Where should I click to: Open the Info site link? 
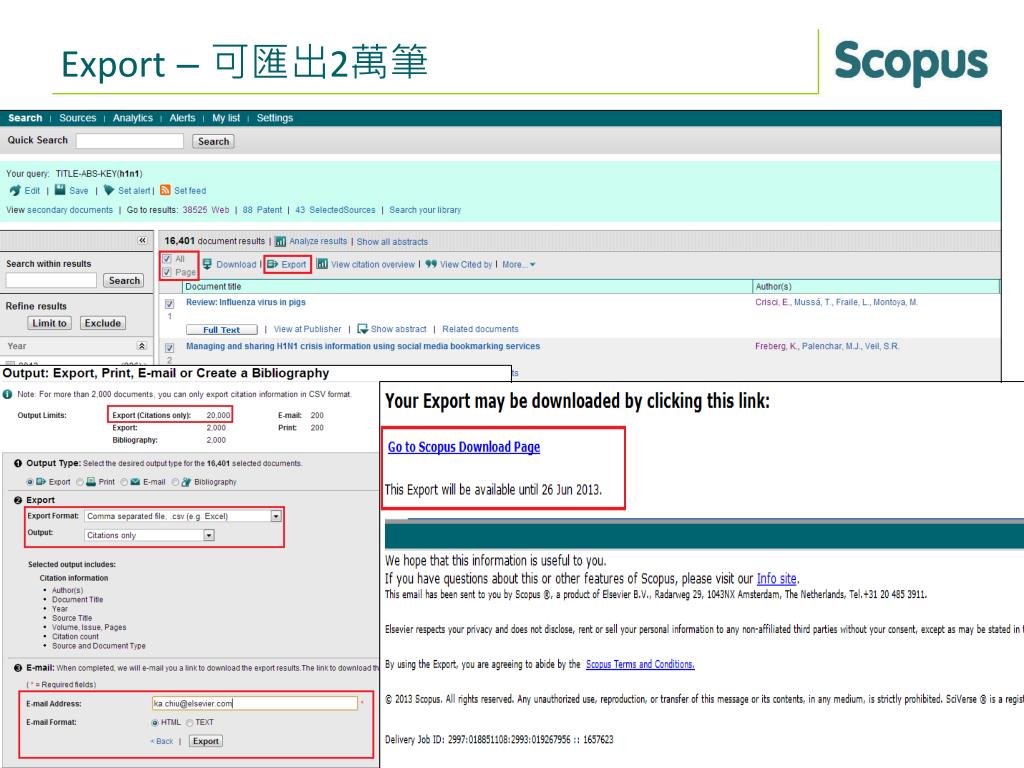(x=776, y=579)
